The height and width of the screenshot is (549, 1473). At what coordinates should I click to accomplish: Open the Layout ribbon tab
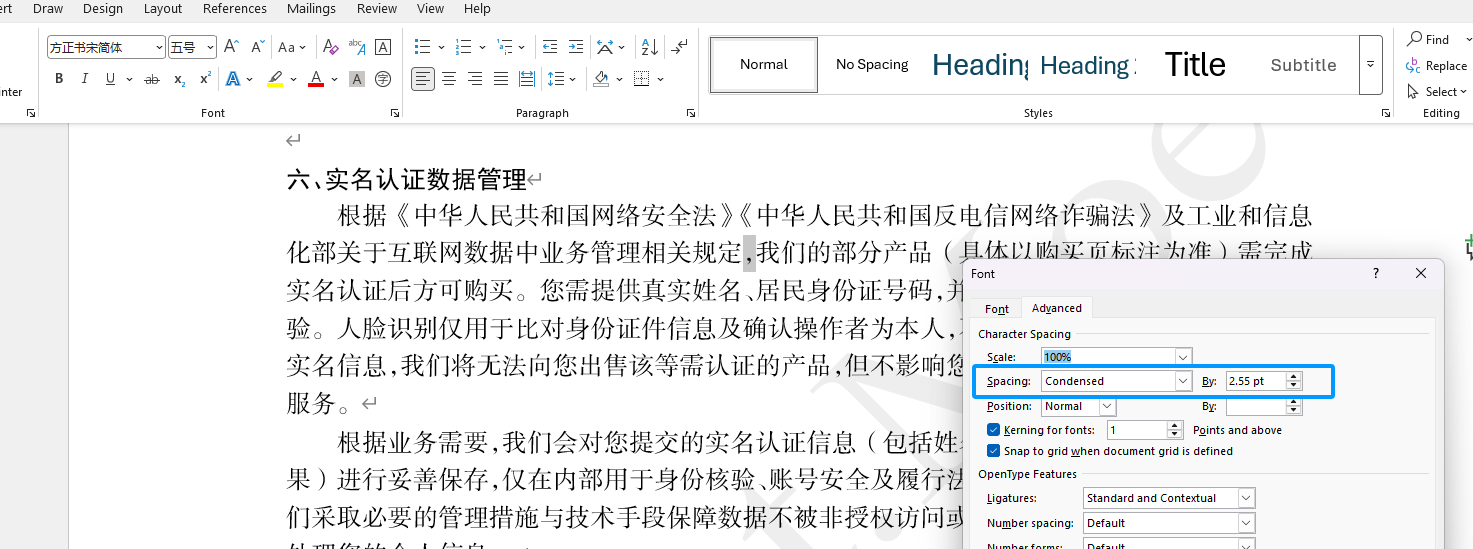(163, 8)
